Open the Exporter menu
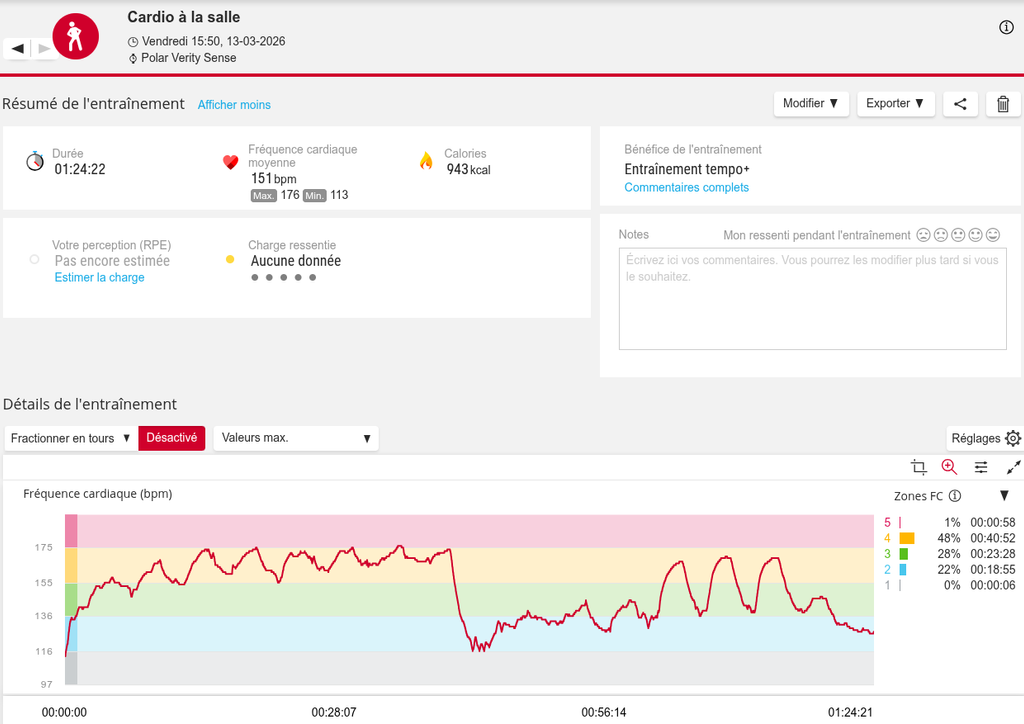Viewport: 1024px width, 724px height. pos(895,104)
